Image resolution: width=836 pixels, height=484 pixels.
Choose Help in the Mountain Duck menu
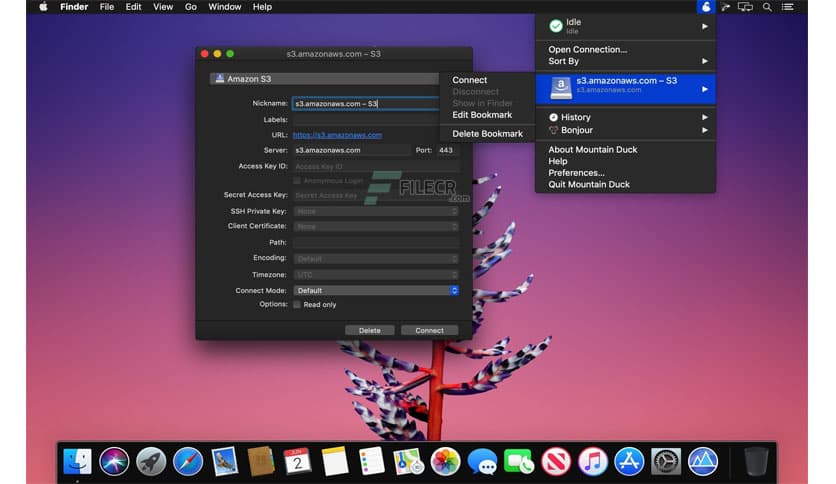click(558, 161)
